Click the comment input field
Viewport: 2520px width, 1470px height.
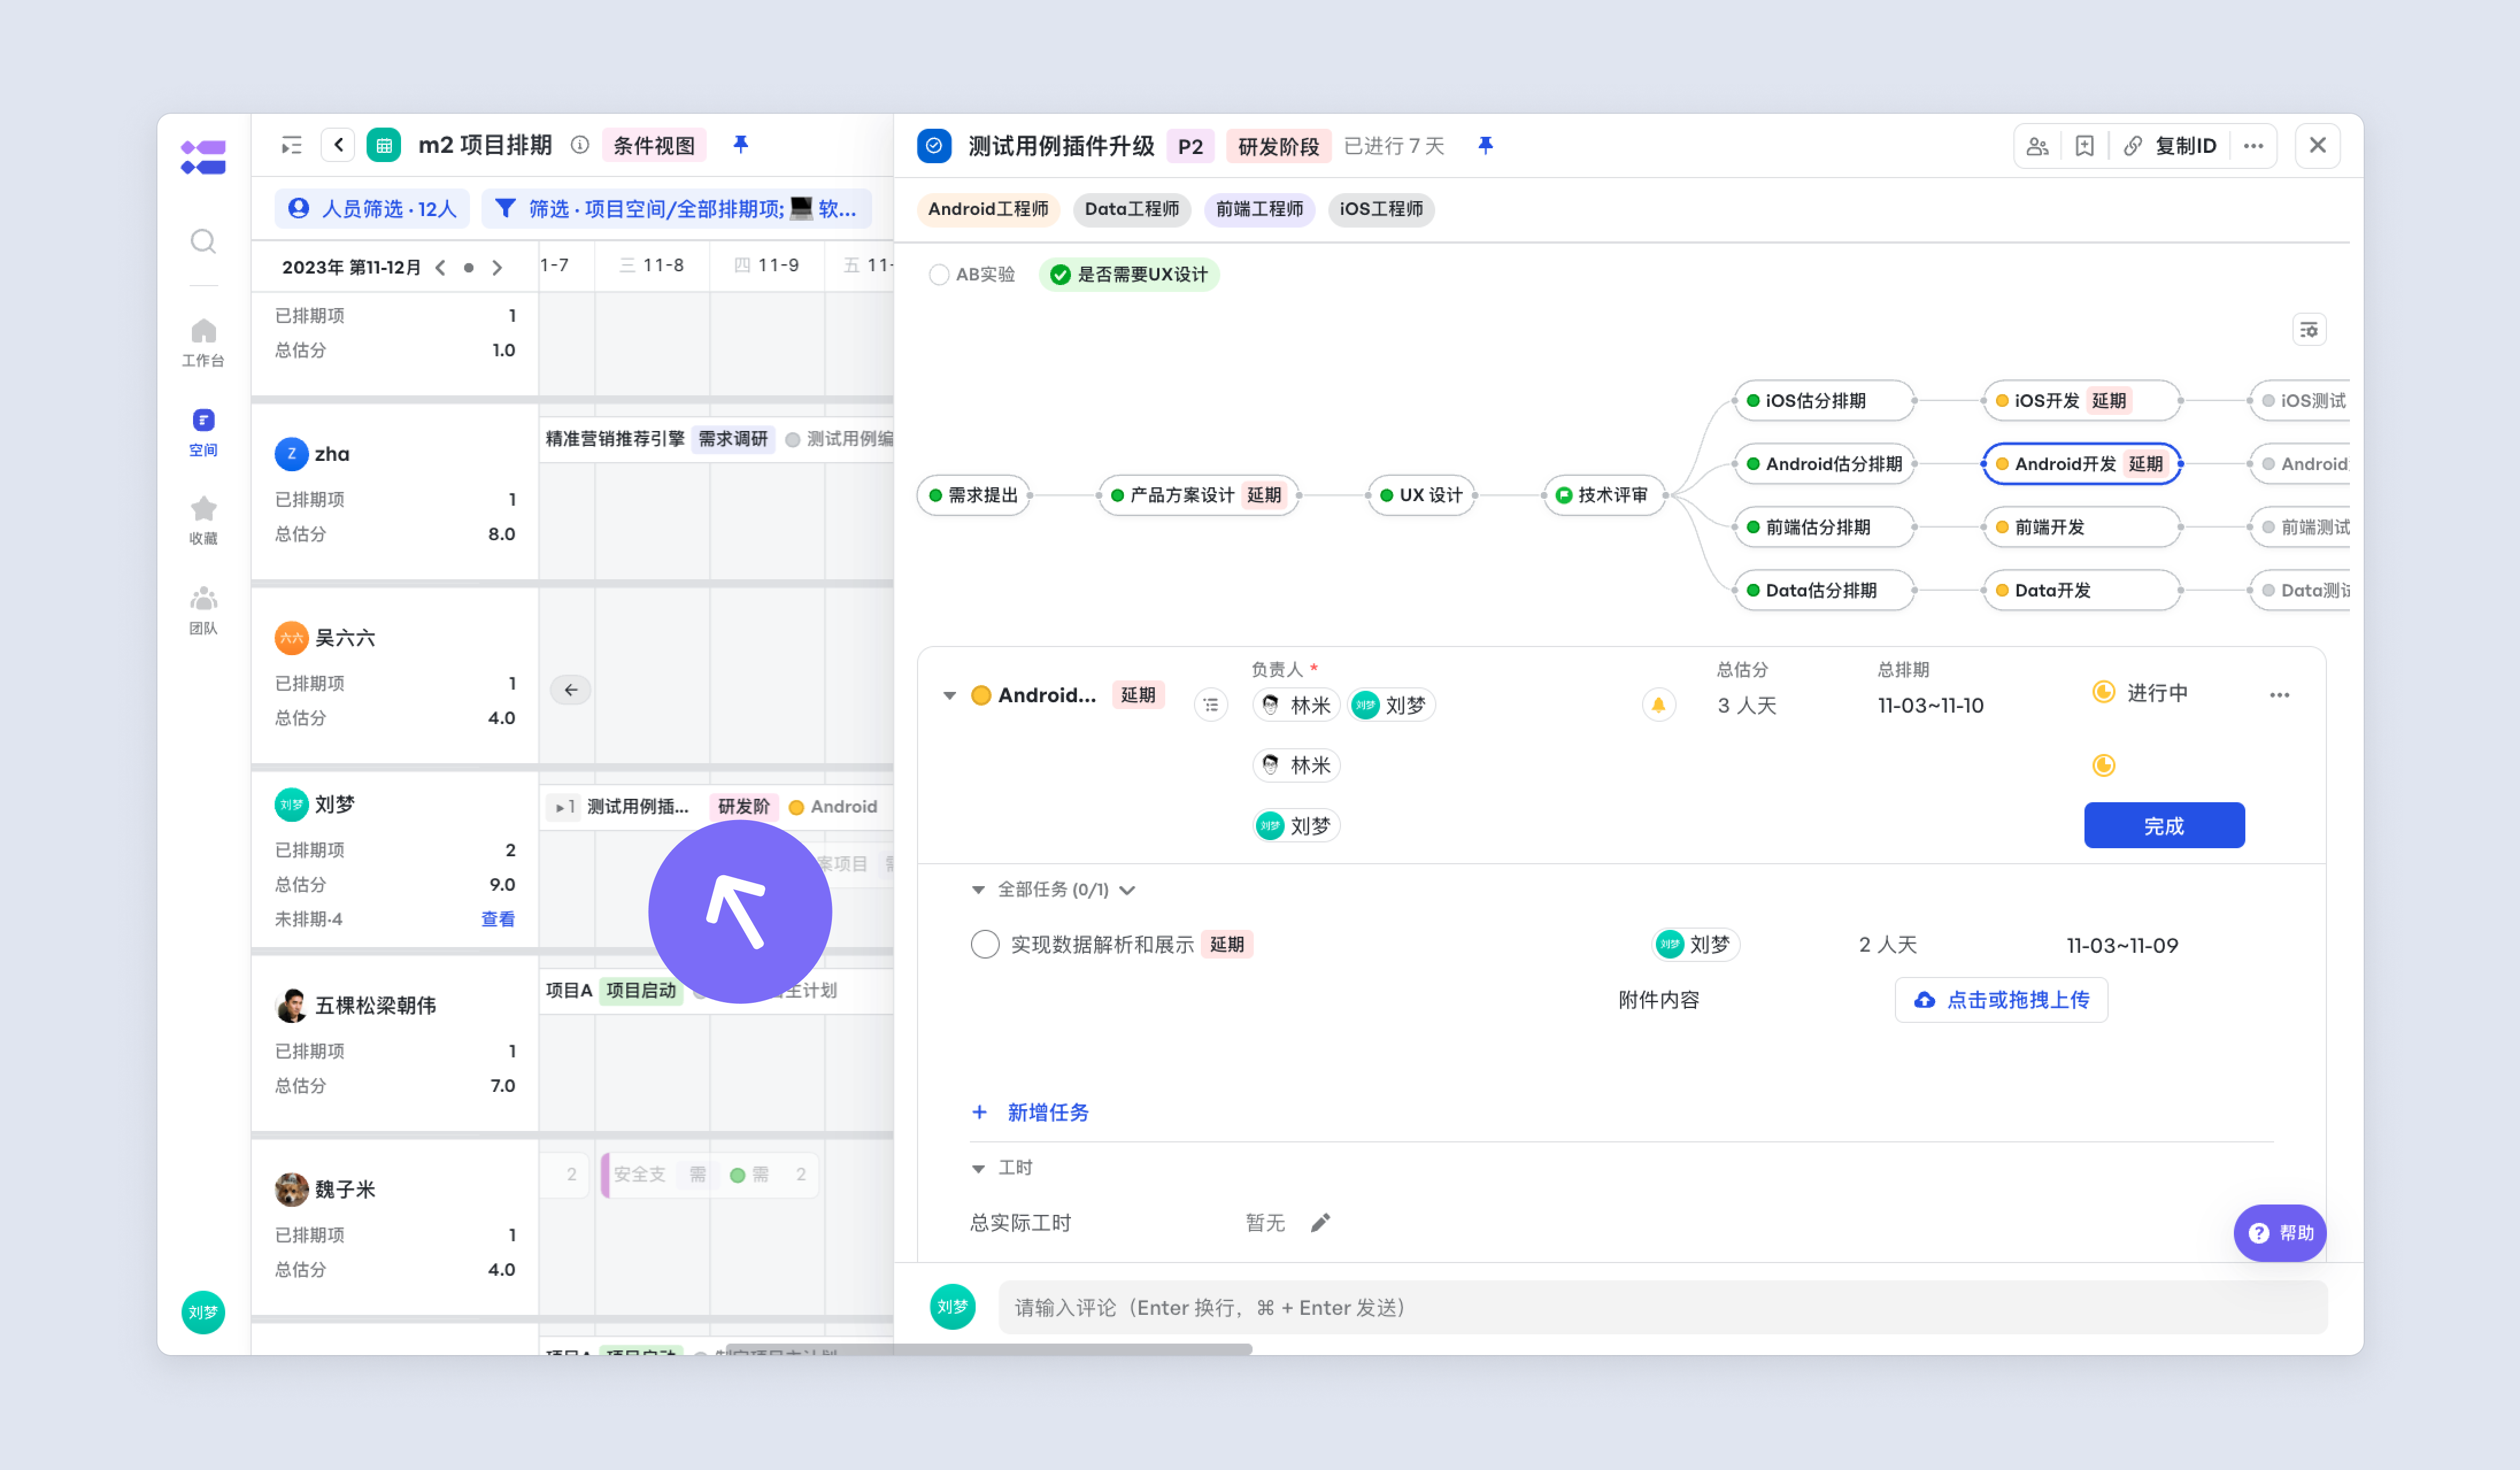[x=1663, y=1308]
